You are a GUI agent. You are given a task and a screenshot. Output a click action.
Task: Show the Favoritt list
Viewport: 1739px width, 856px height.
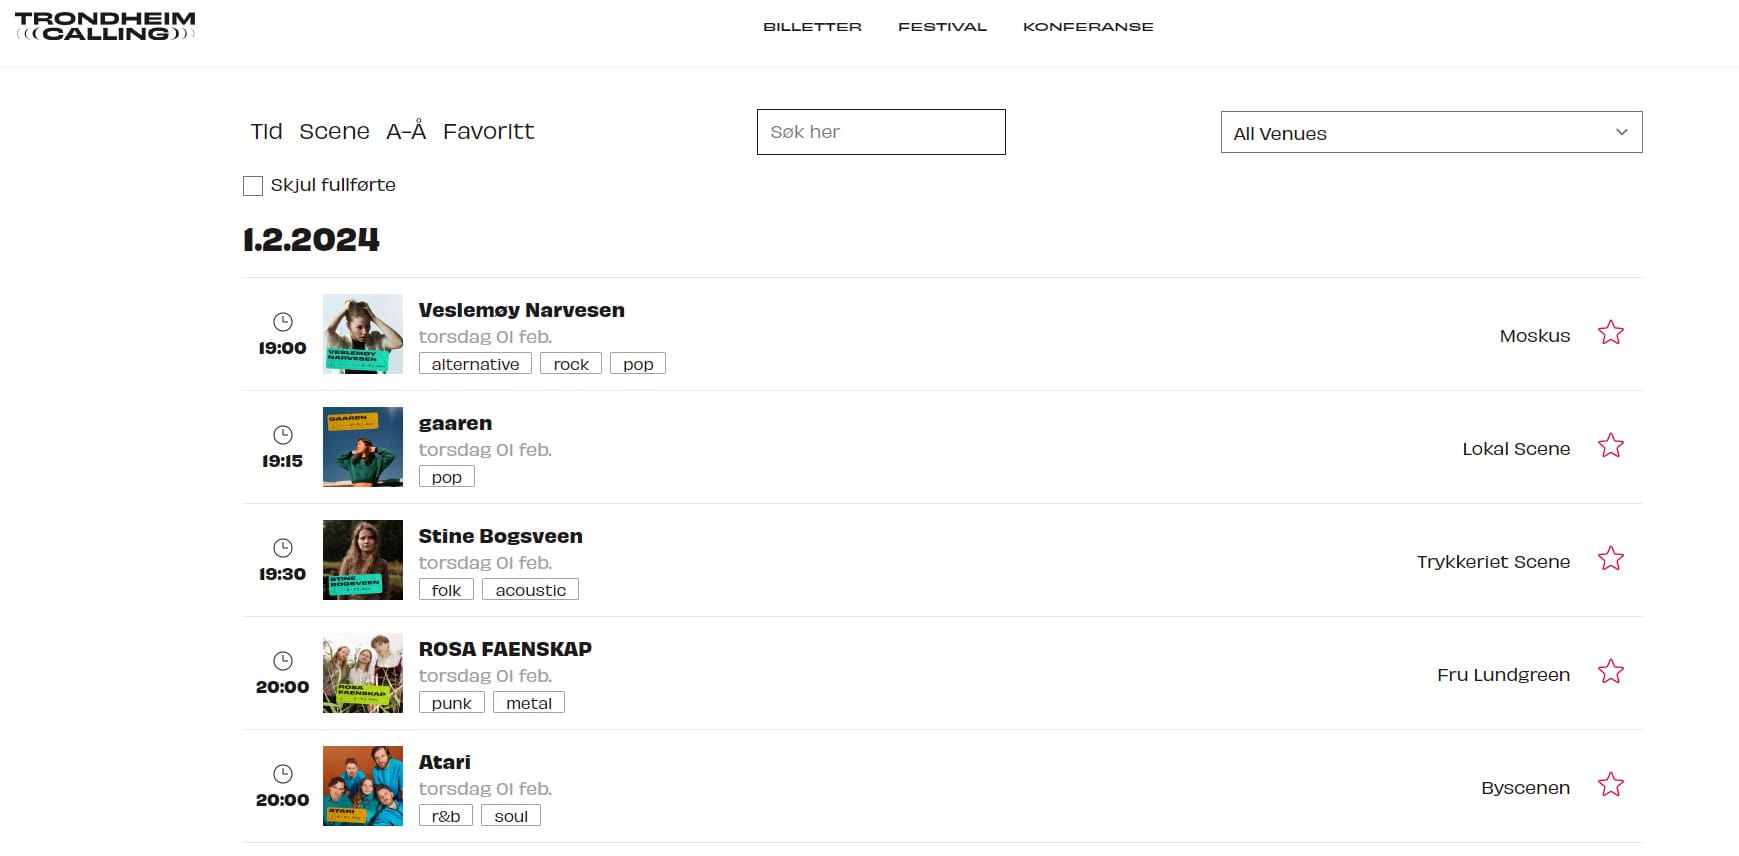488,131
